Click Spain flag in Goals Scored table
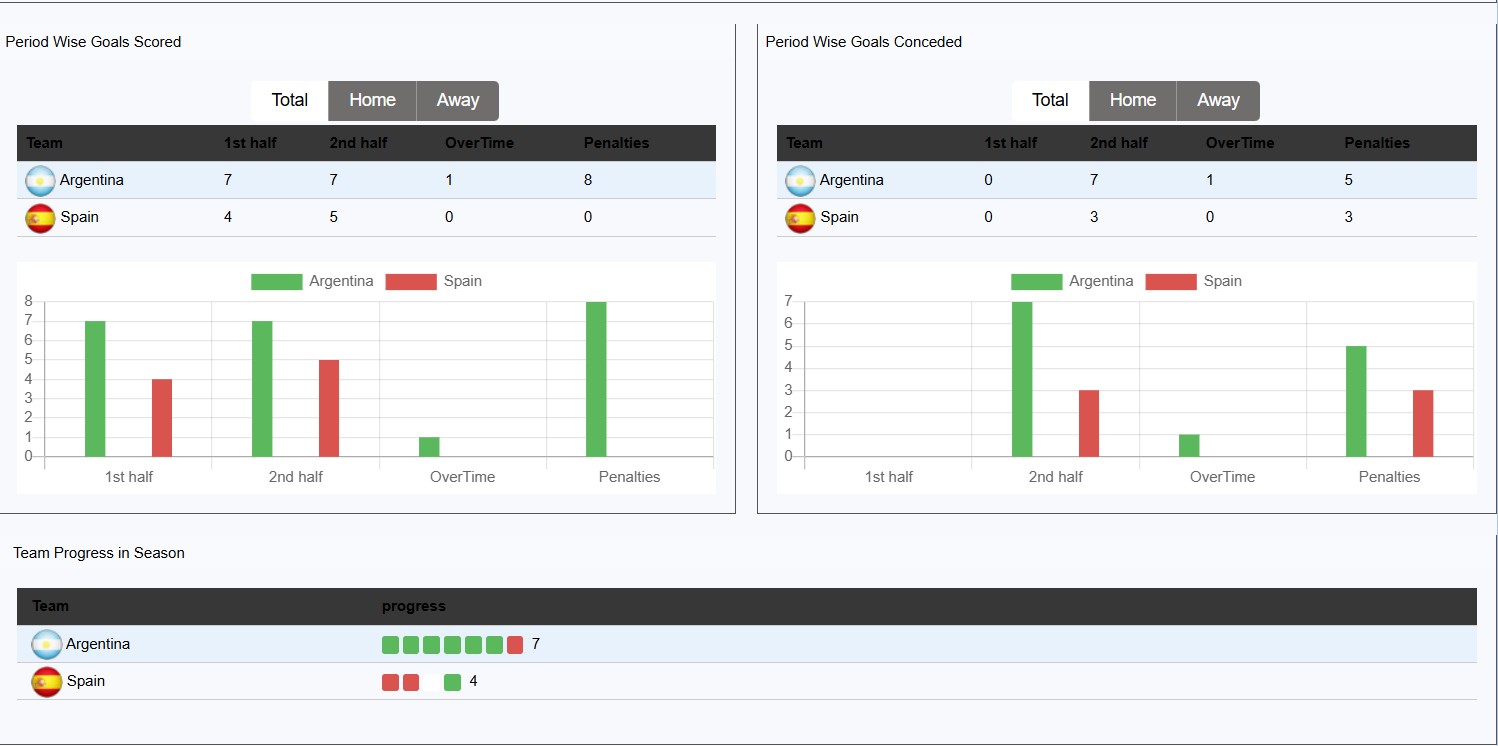 point(41,218)
